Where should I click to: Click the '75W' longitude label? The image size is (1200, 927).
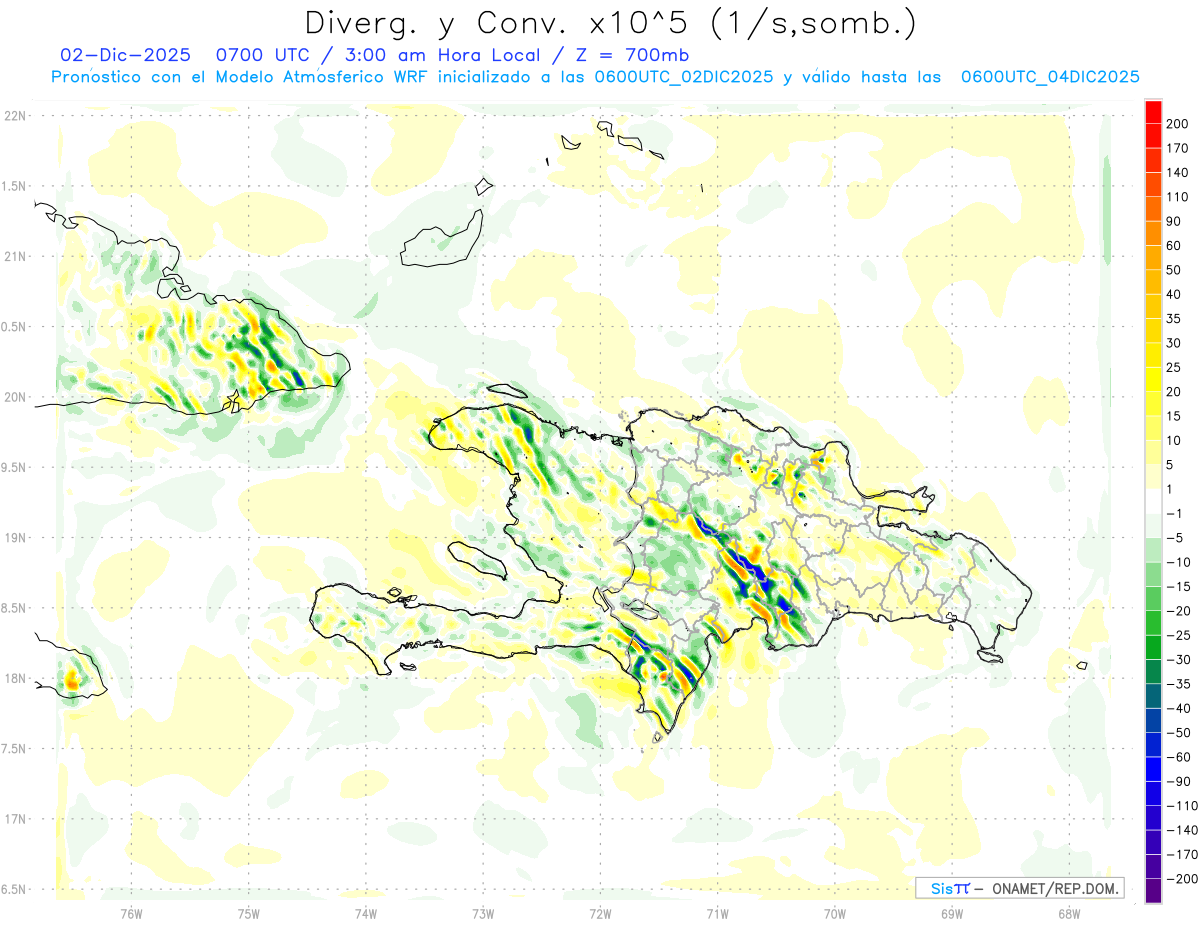249,914
